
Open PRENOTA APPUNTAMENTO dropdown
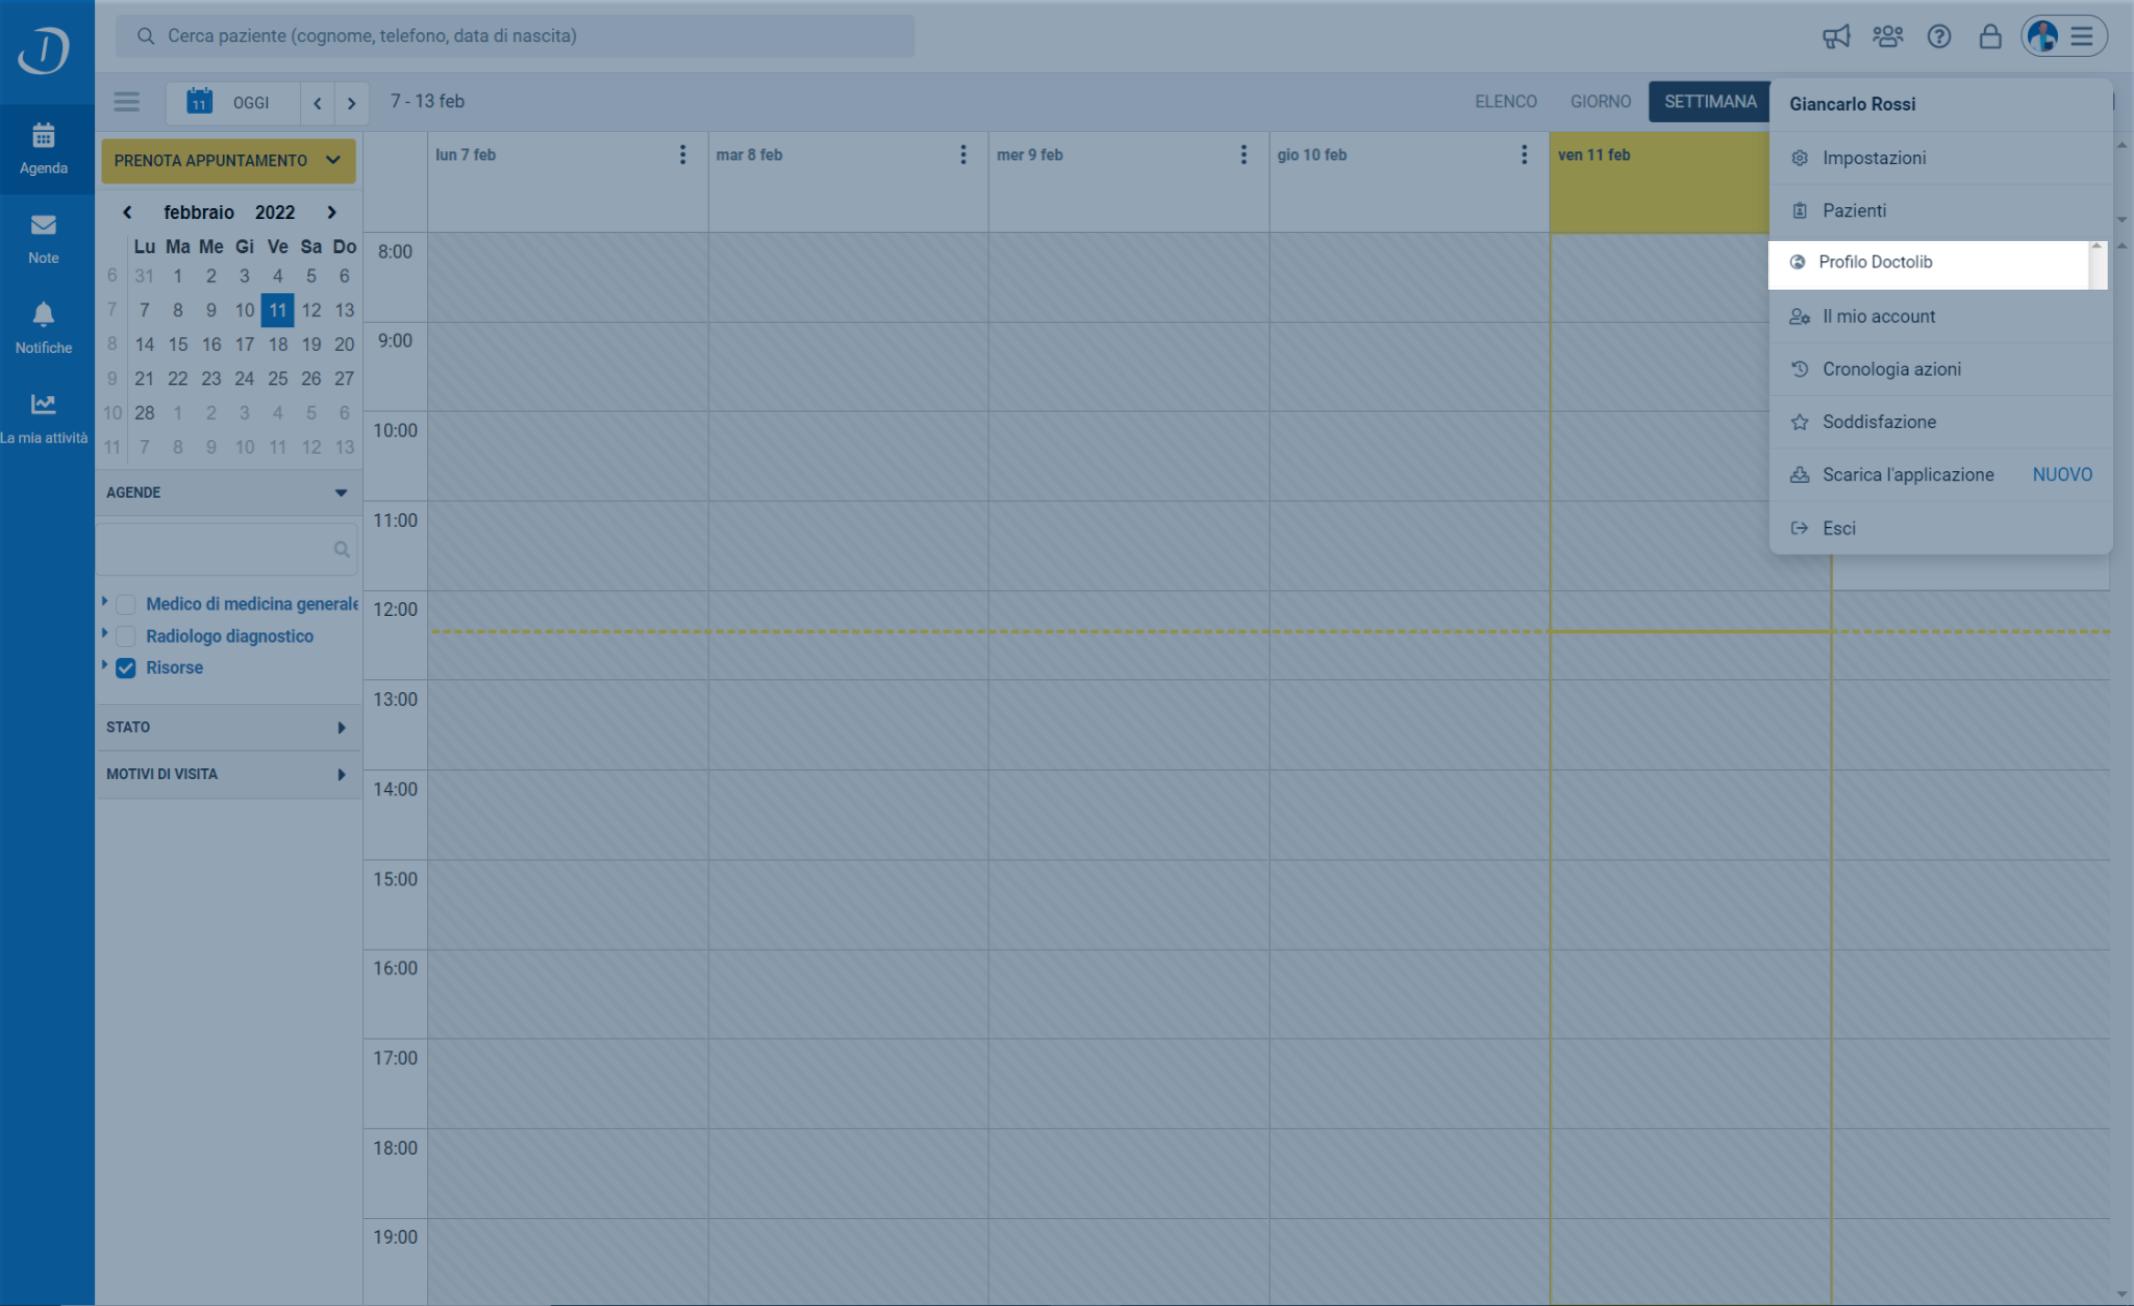(228, 161)
